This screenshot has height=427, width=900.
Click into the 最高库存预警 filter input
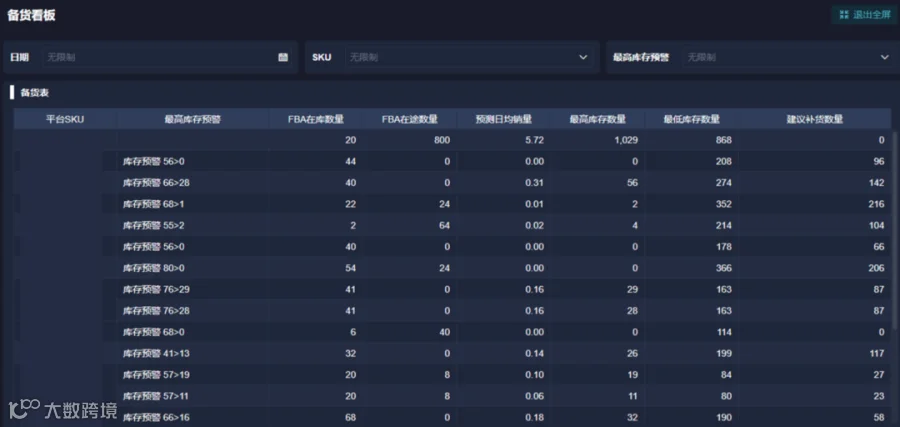coord(788,57)
